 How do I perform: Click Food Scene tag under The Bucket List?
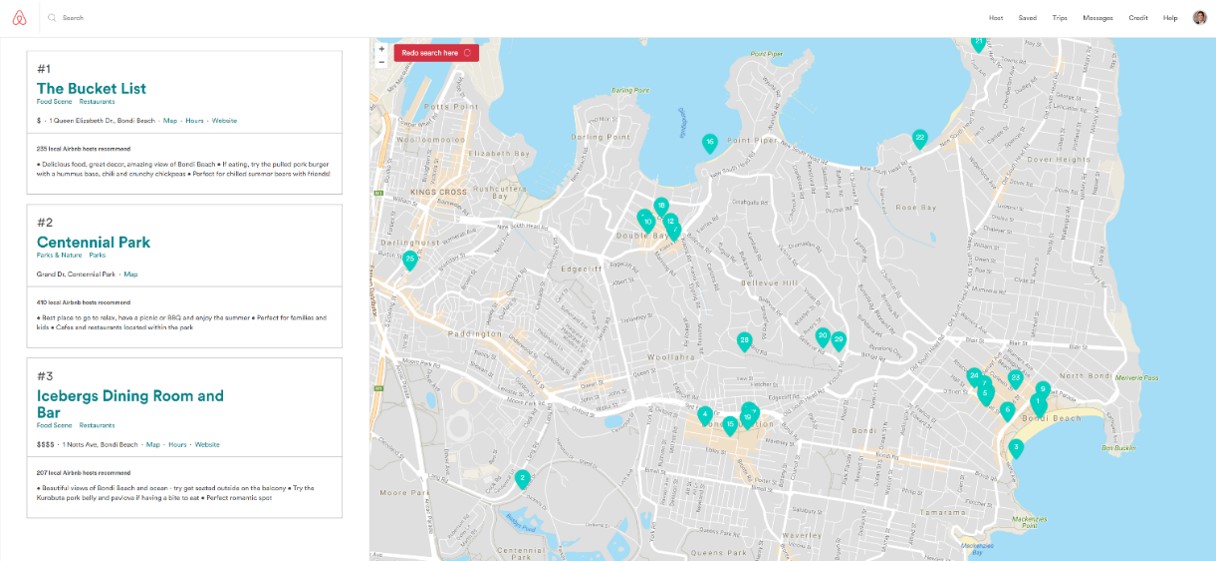pos(54,101)
